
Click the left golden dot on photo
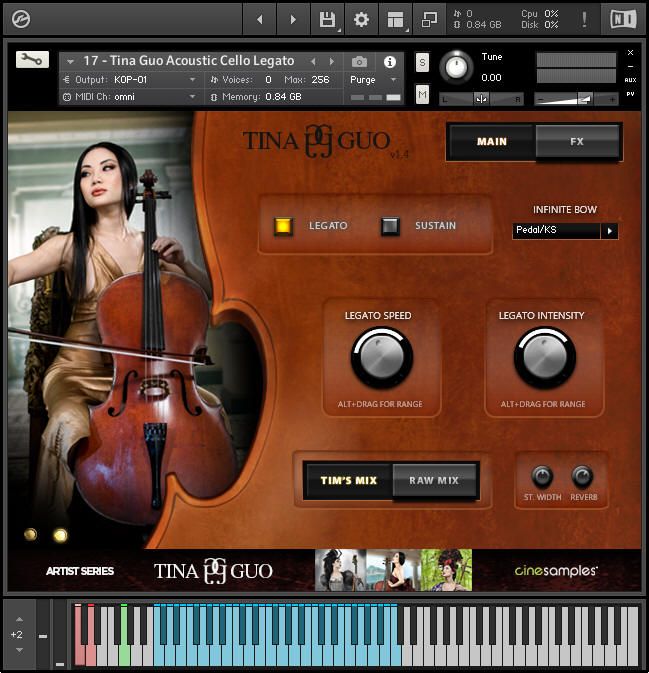click(30, 534)
